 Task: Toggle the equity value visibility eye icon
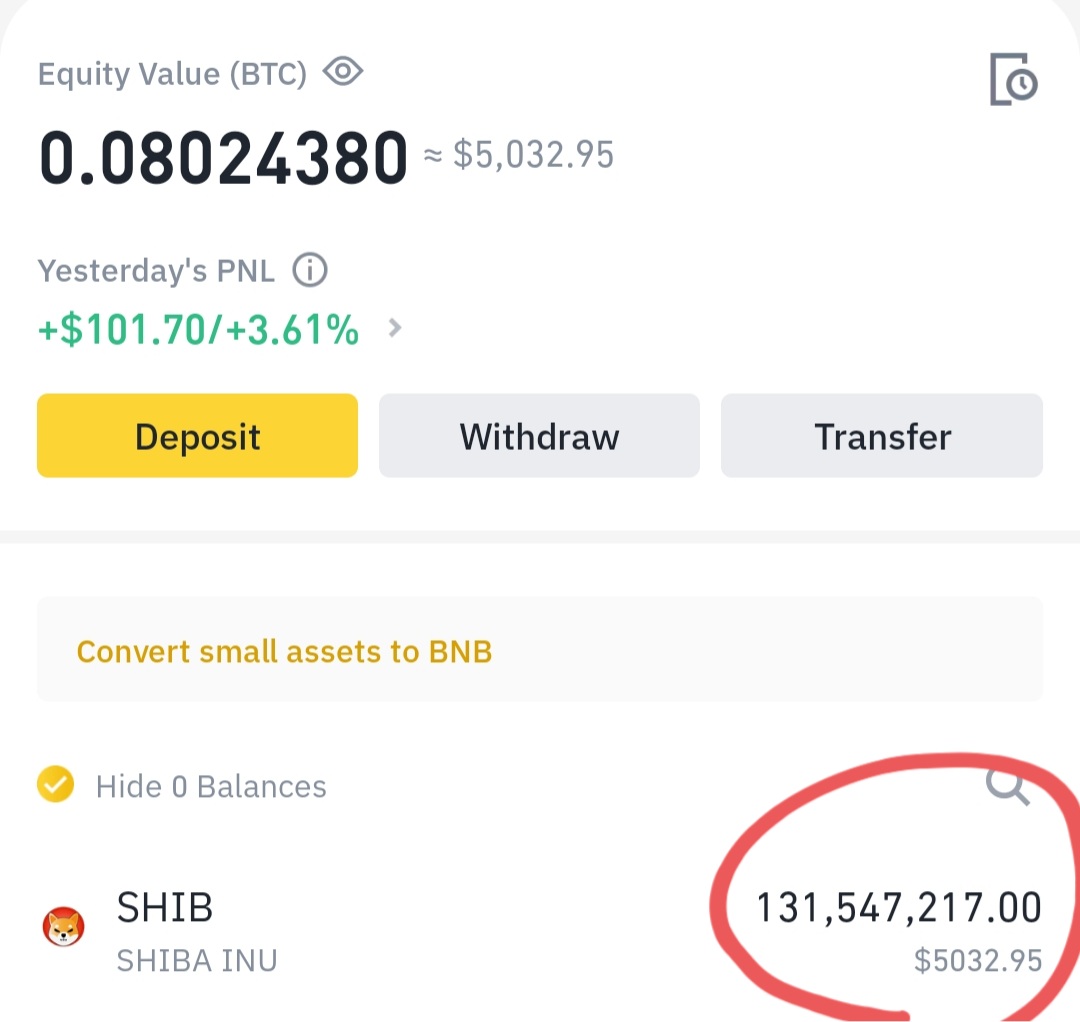pos(343,72)
